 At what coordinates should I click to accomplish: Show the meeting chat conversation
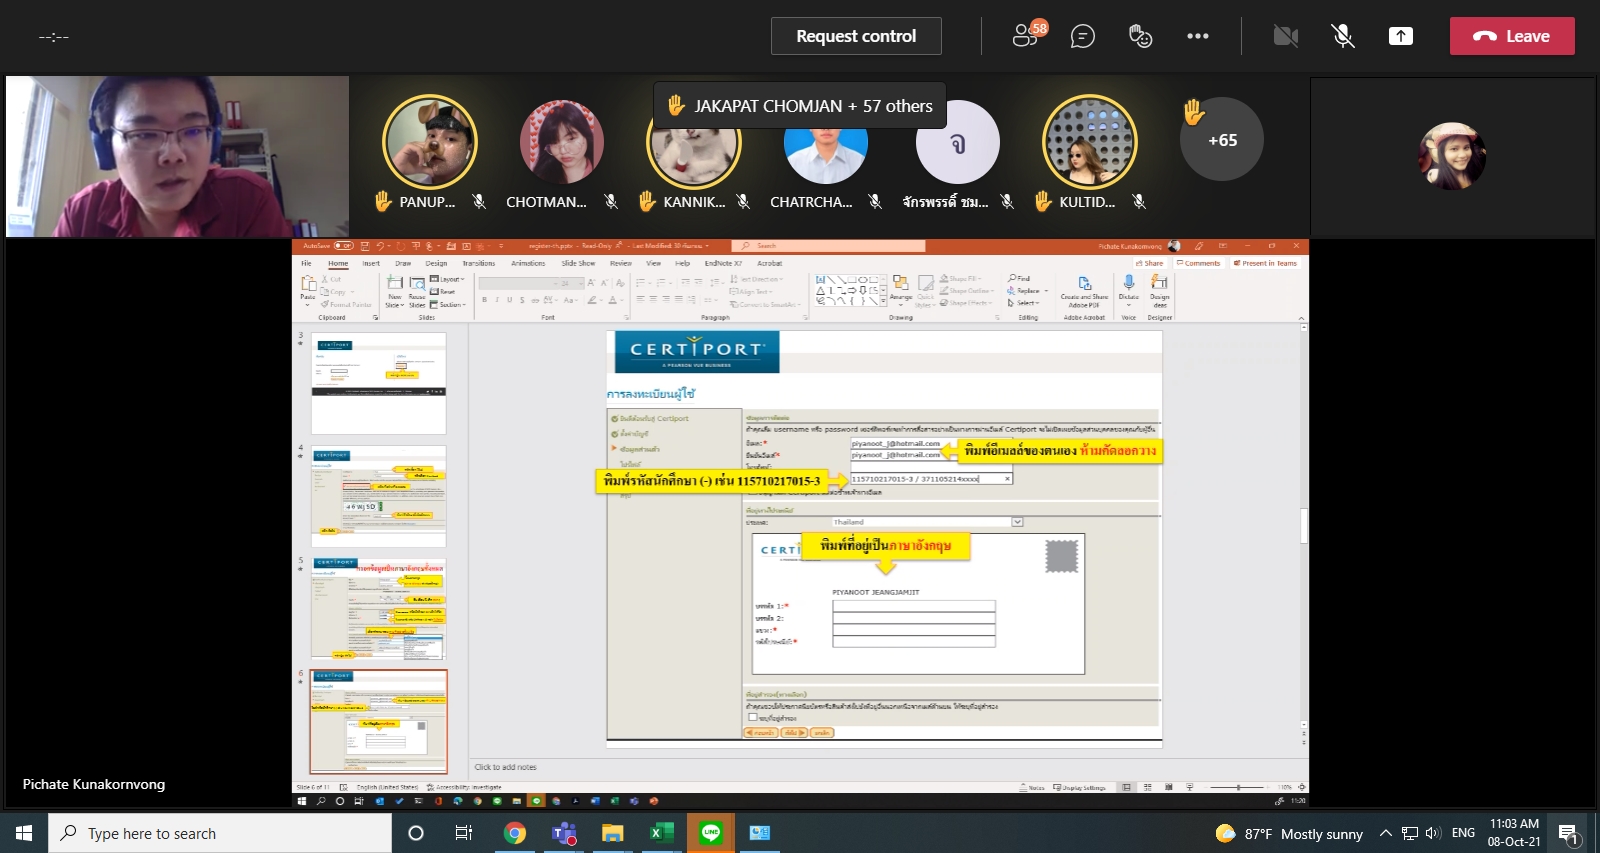click(x=1083, y=37)
